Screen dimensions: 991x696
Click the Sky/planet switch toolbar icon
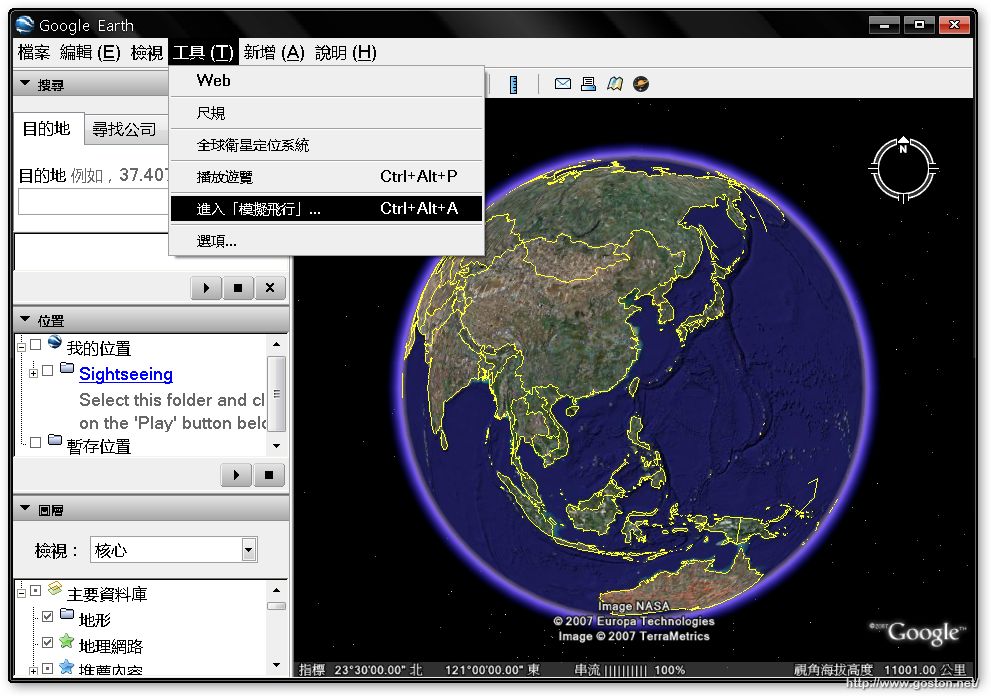pos(641,83)
